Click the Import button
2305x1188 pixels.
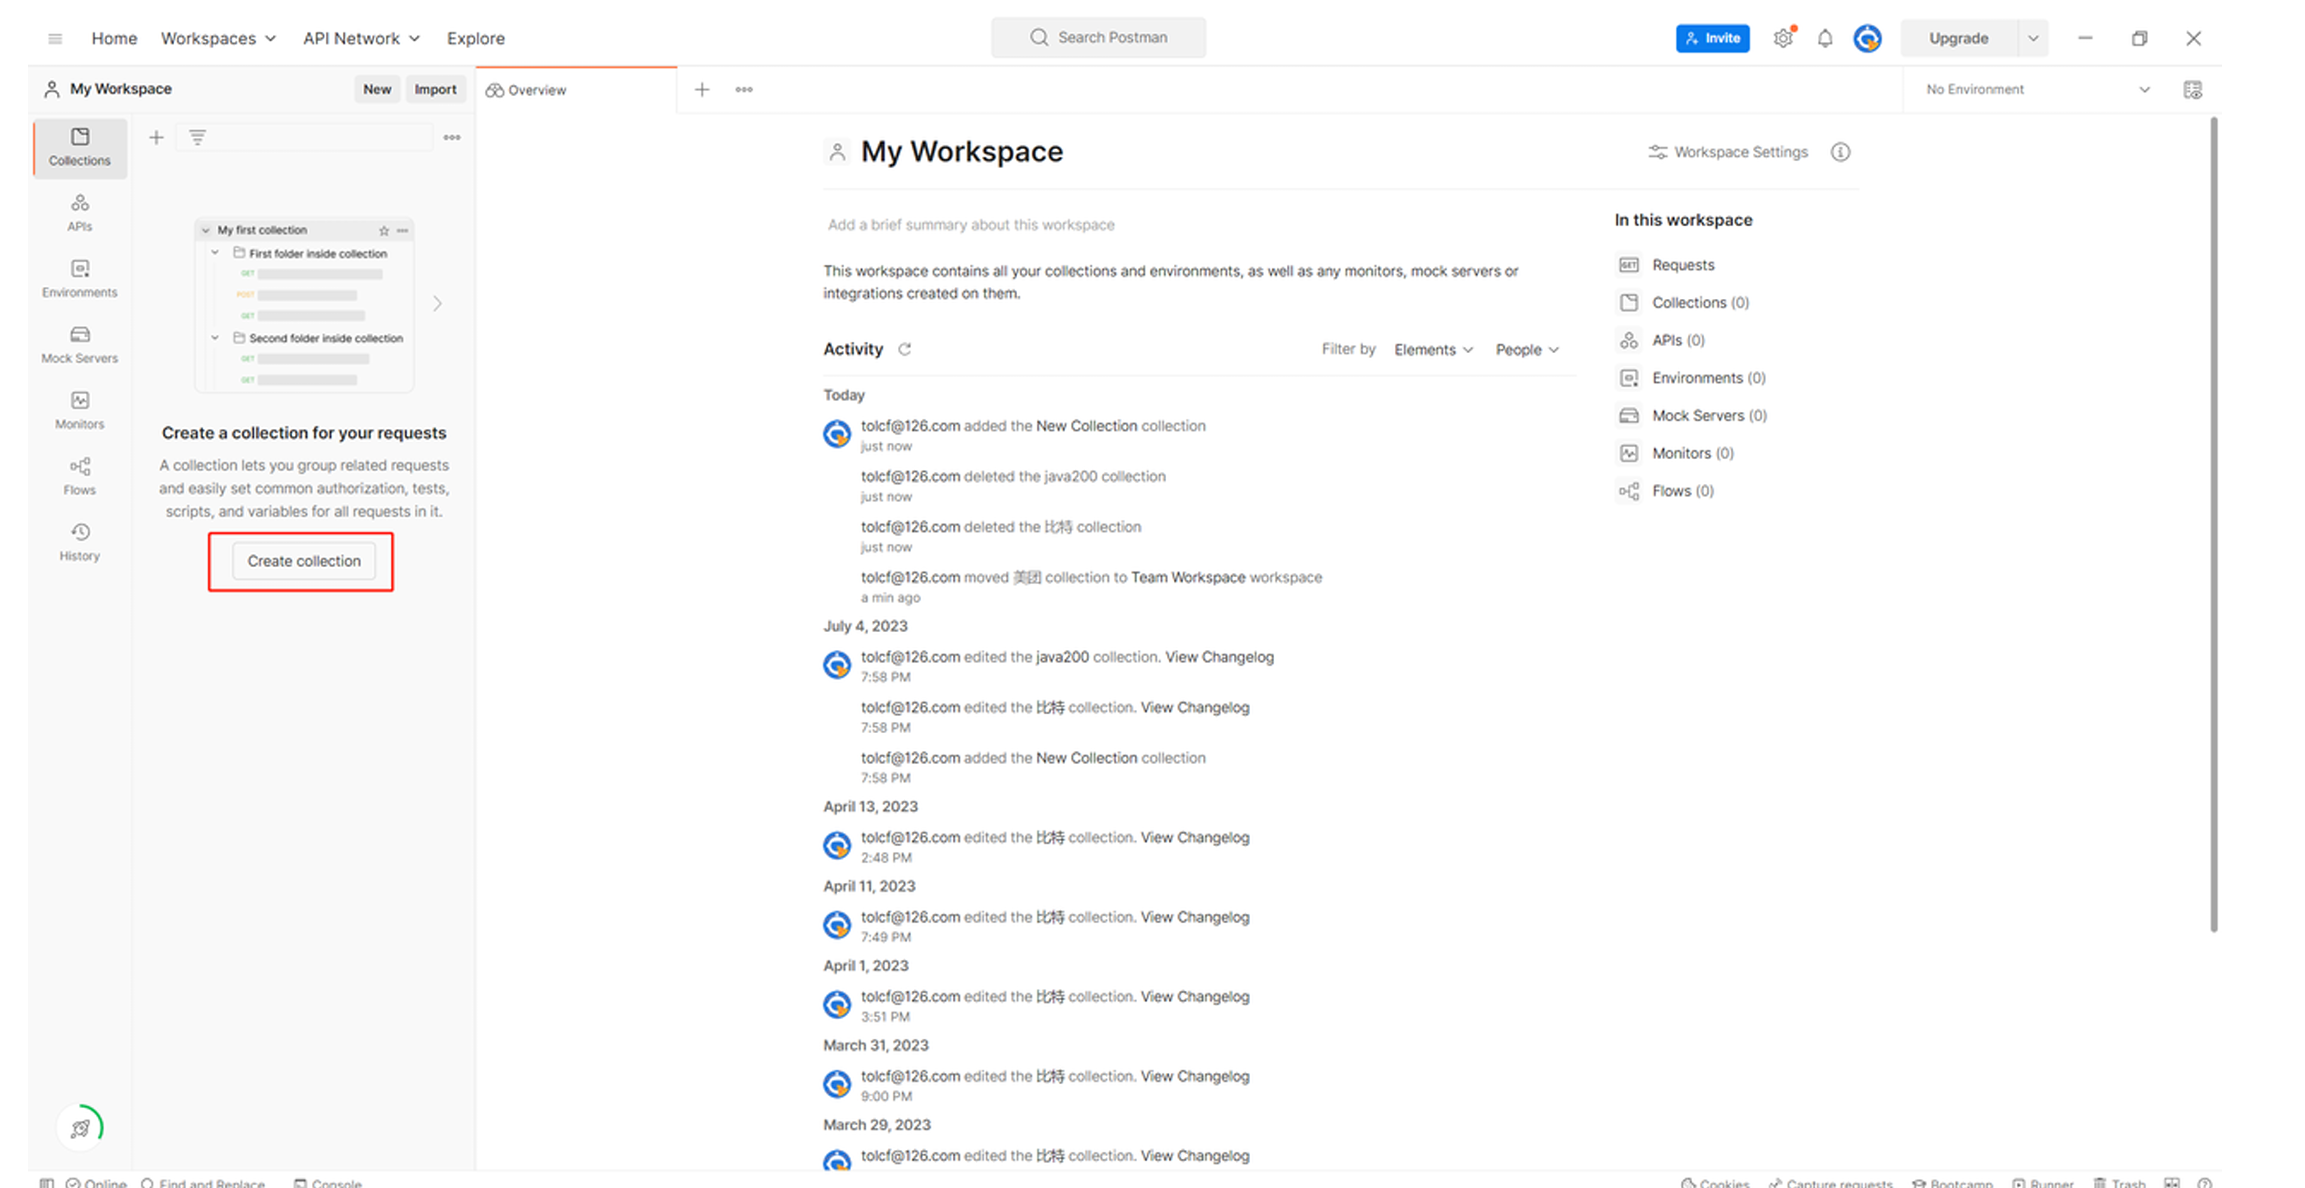[435, 89]
